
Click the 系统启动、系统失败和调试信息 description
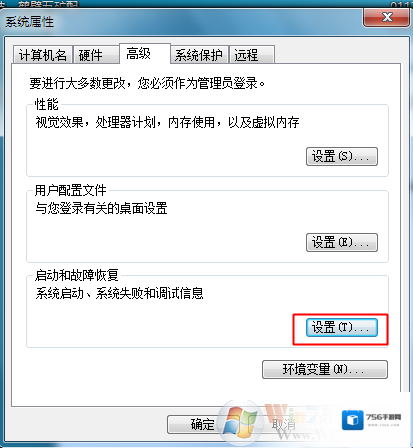click(x=119, y=293)
